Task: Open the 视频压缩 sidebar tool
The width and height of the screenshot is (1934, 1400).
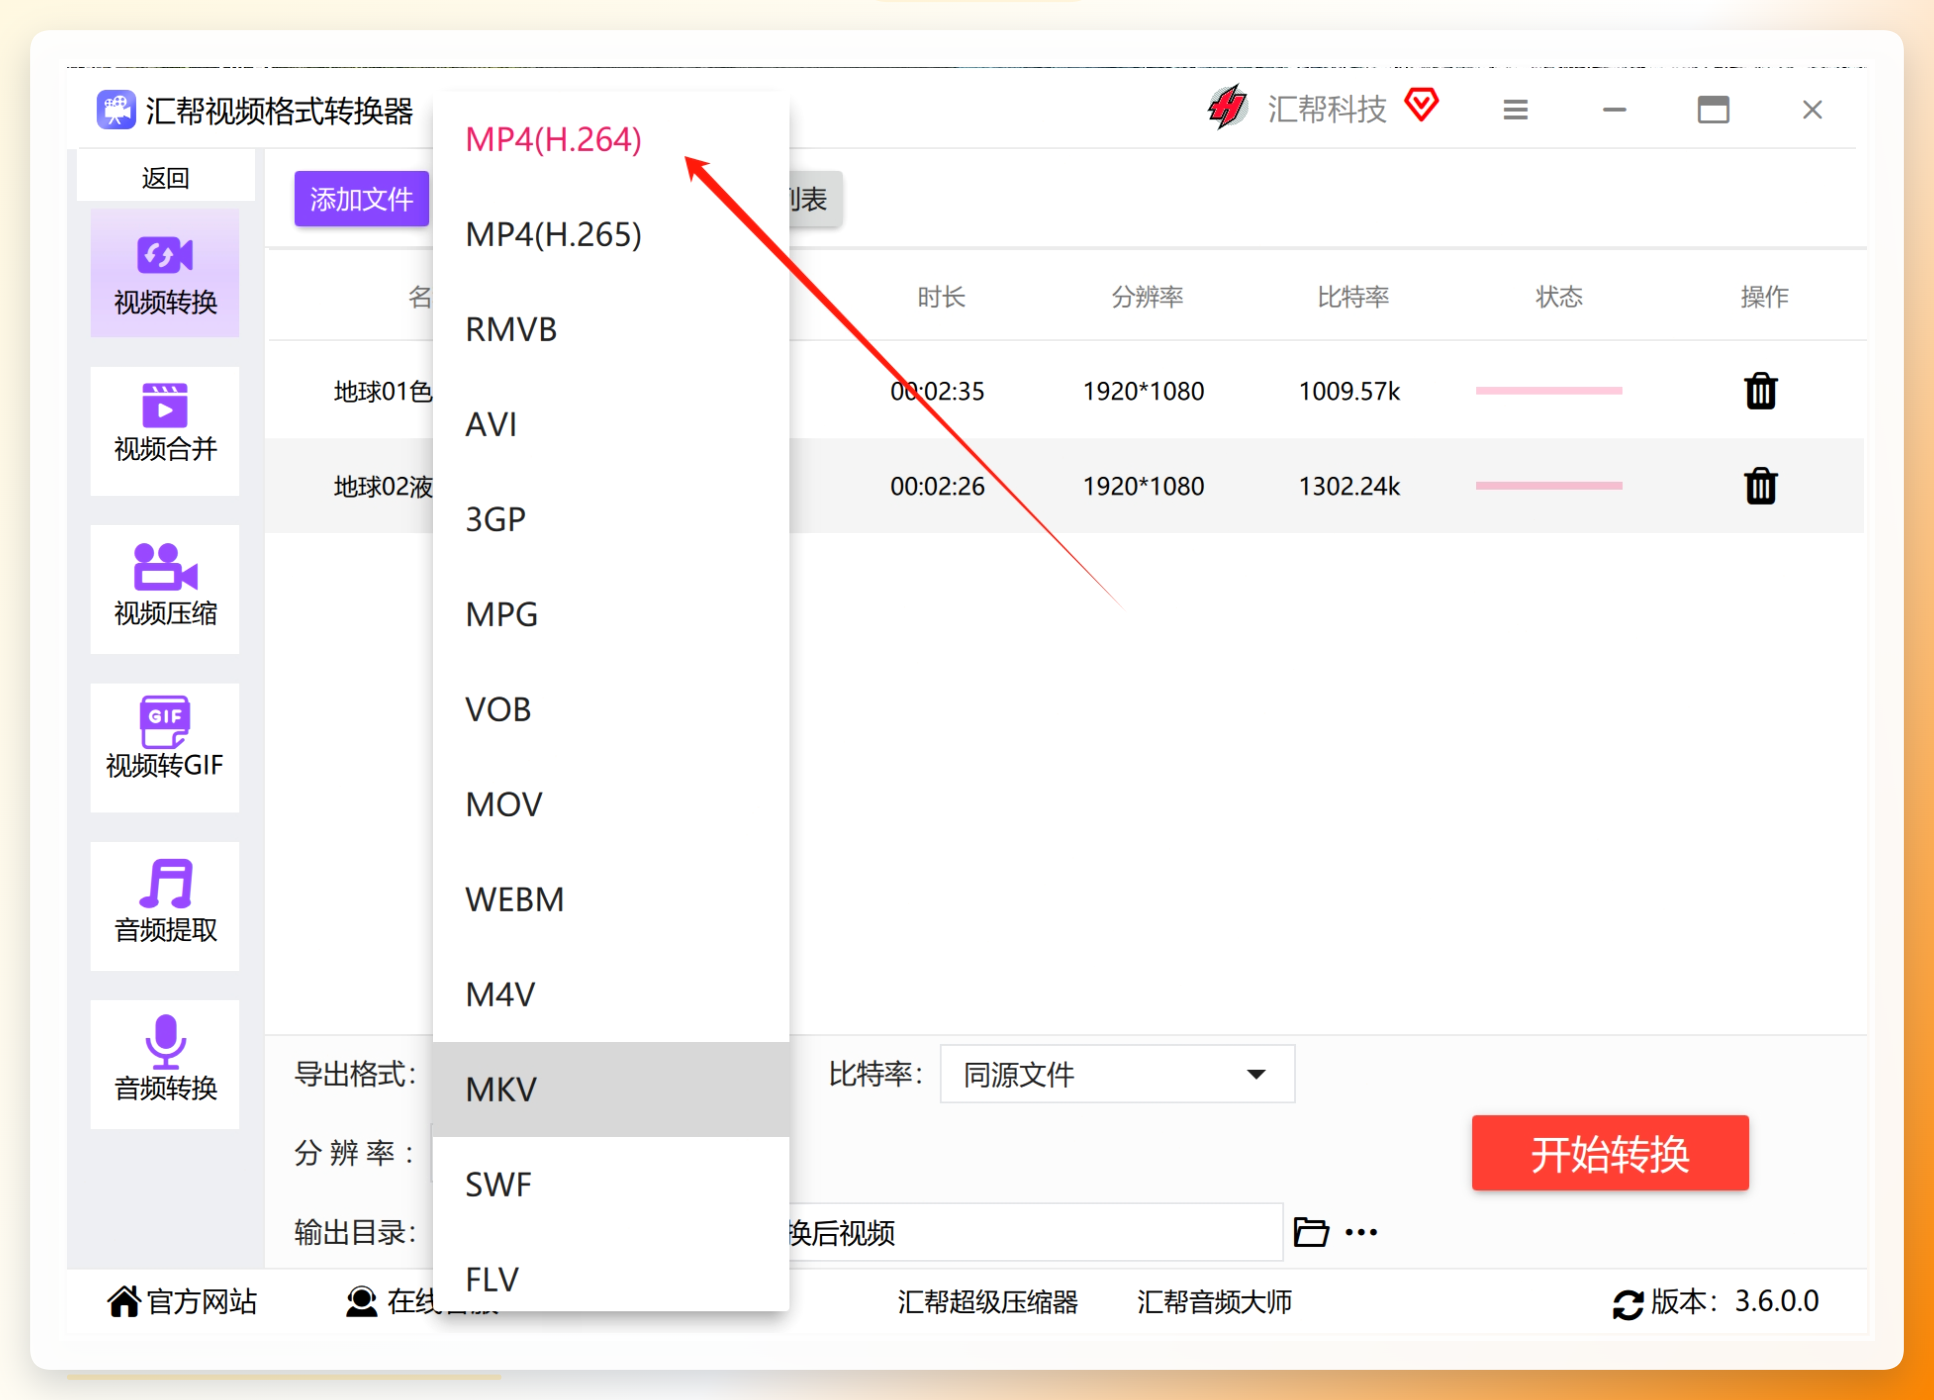Action: point(165,589)
